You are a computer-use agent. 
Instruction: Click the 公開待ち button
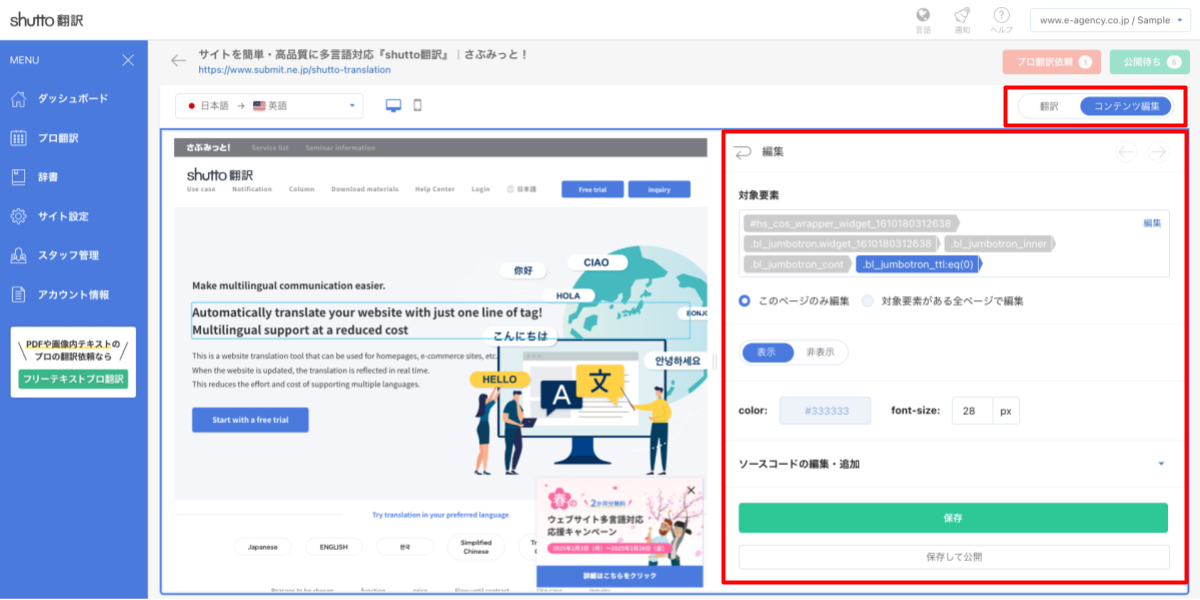[x=1149, y=62]
